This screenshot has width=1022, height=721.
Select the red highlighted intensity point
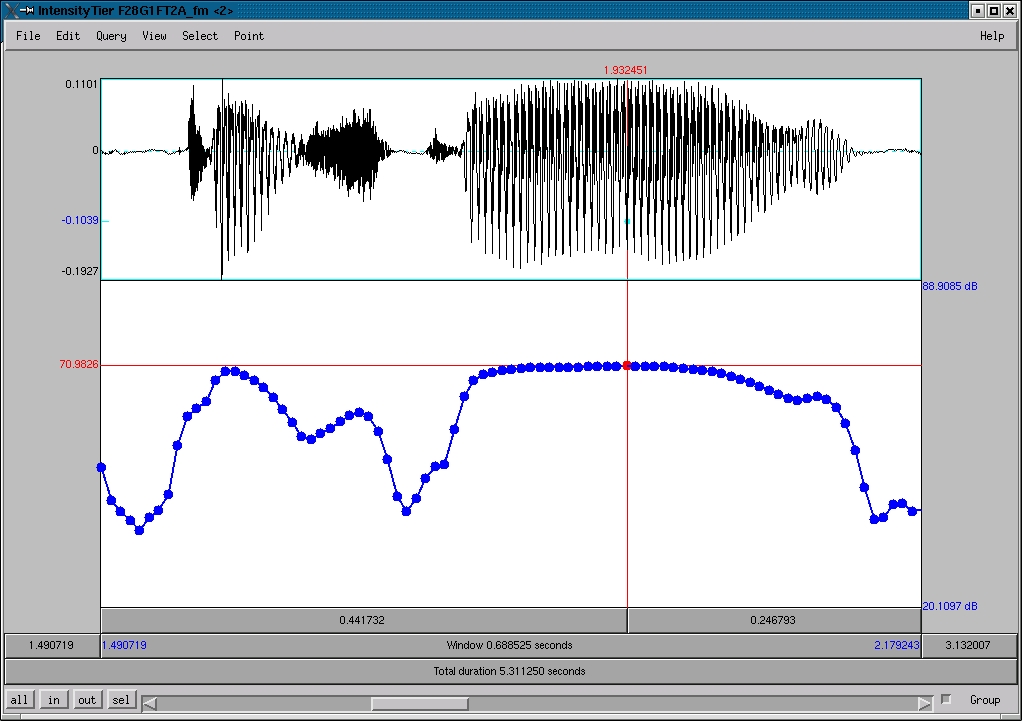pos(627,366)
